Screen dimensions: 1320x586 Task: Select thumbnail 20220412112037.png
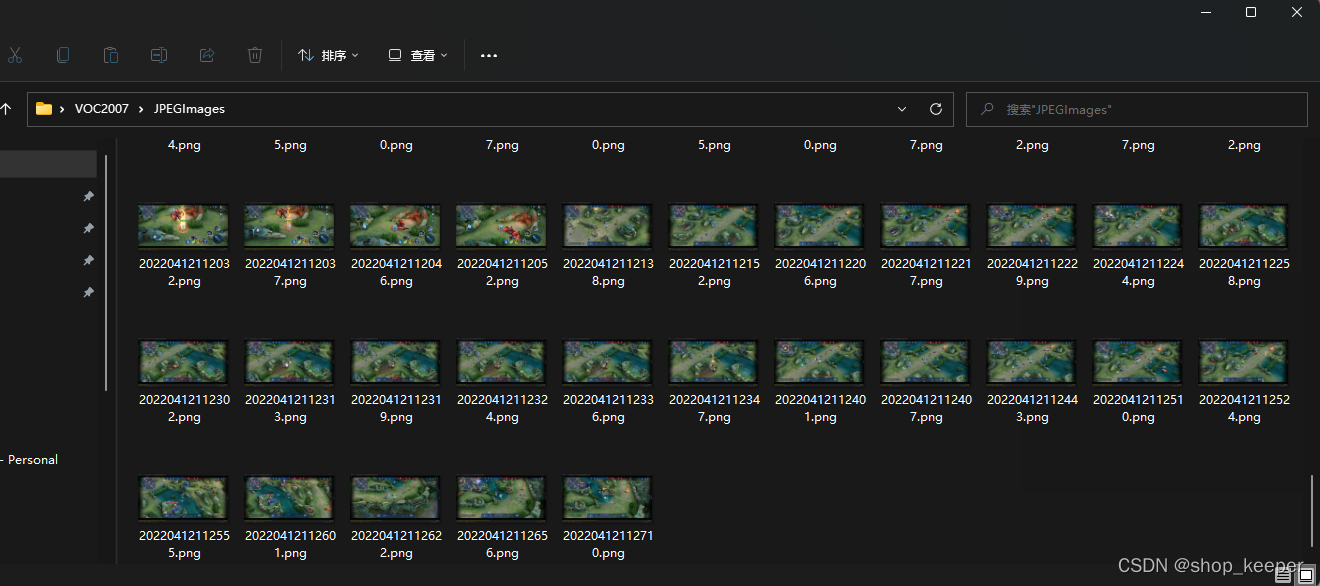click(x=290, y=226)
